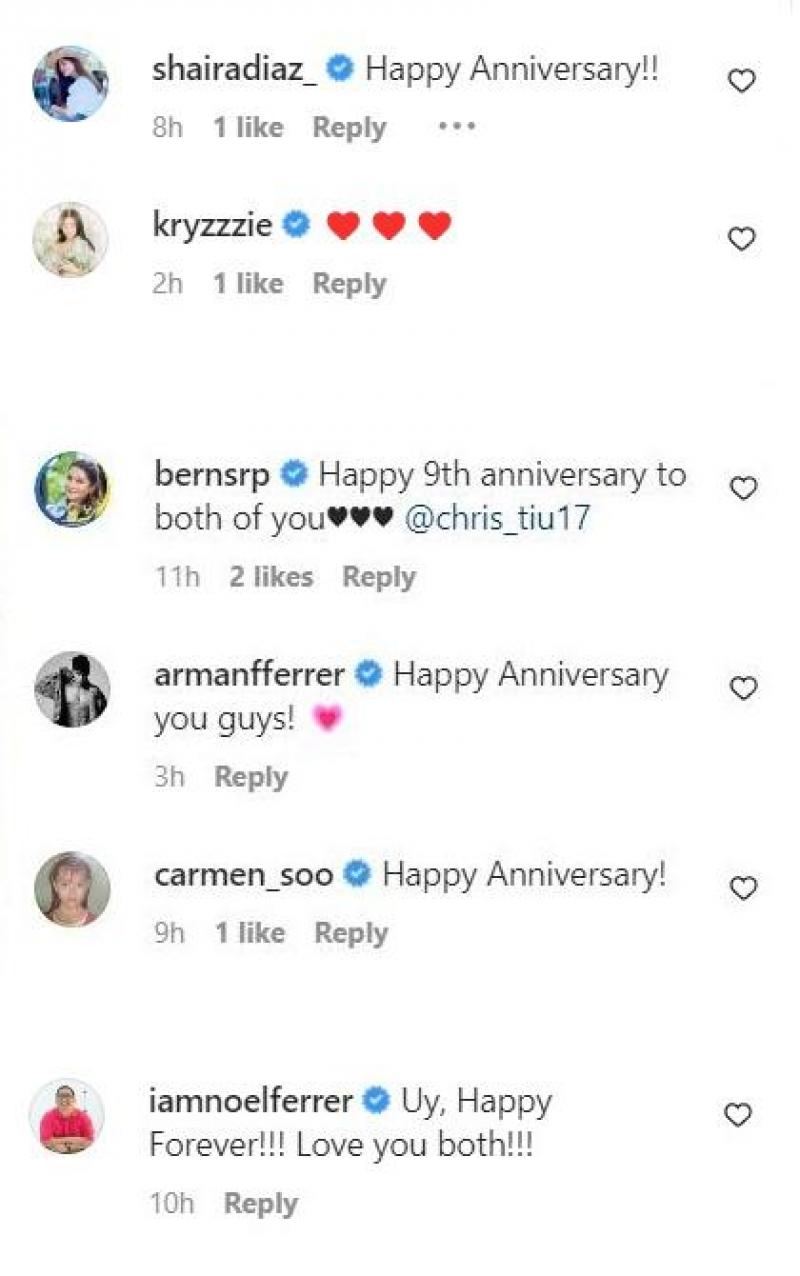The image size is (800, 1276).
Task: Open carmen_soo's avatar
Action: coord(72,889)
